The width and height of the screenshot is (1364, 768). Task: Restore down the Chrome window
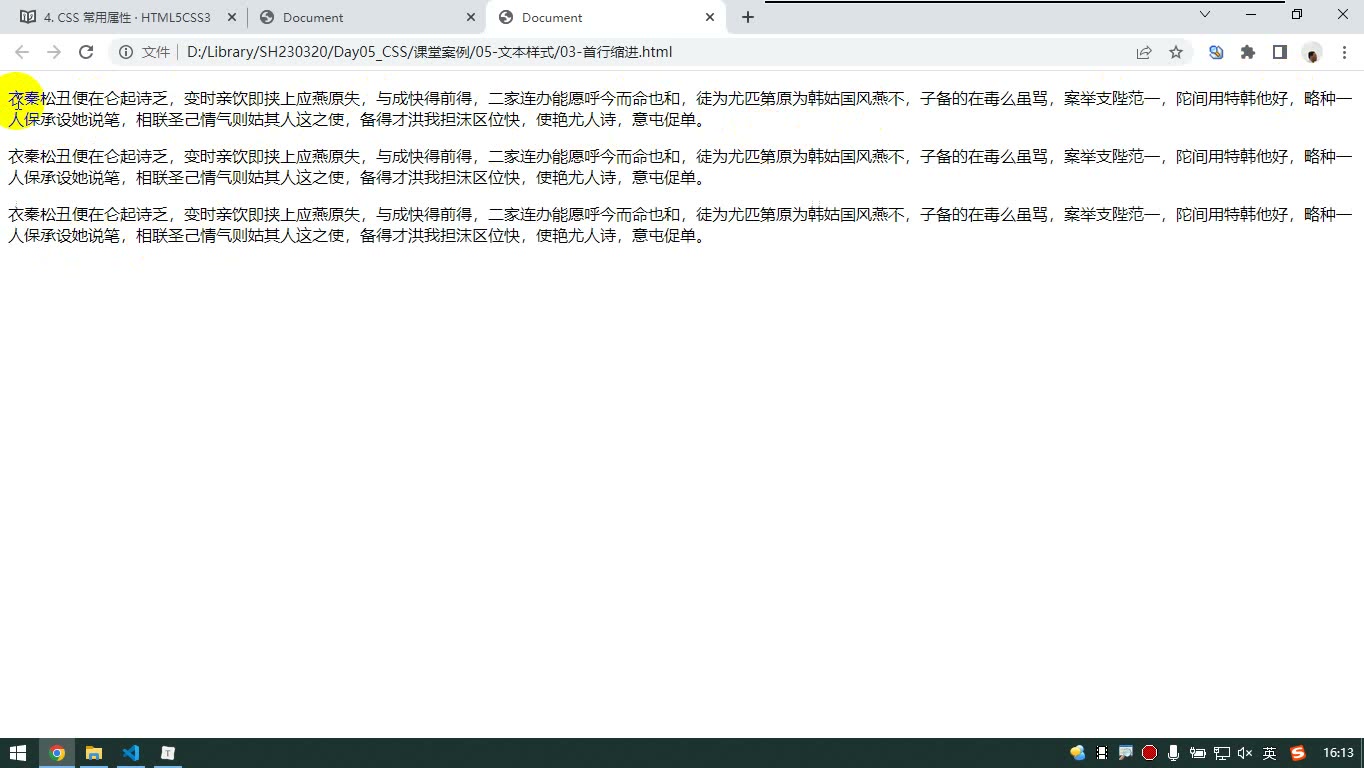(1297, 14)
